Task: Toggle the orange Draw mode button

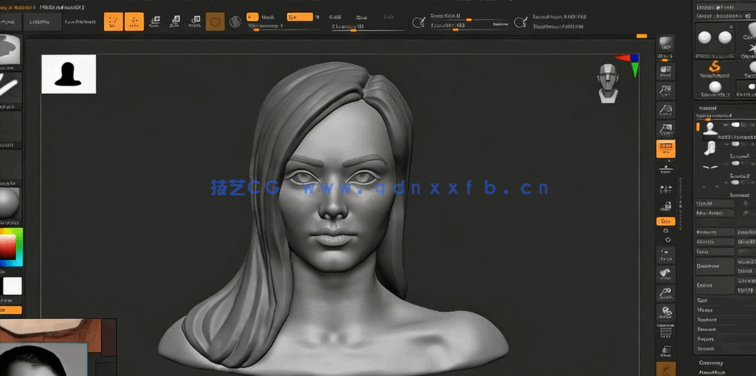Action: tap(134, 22)
